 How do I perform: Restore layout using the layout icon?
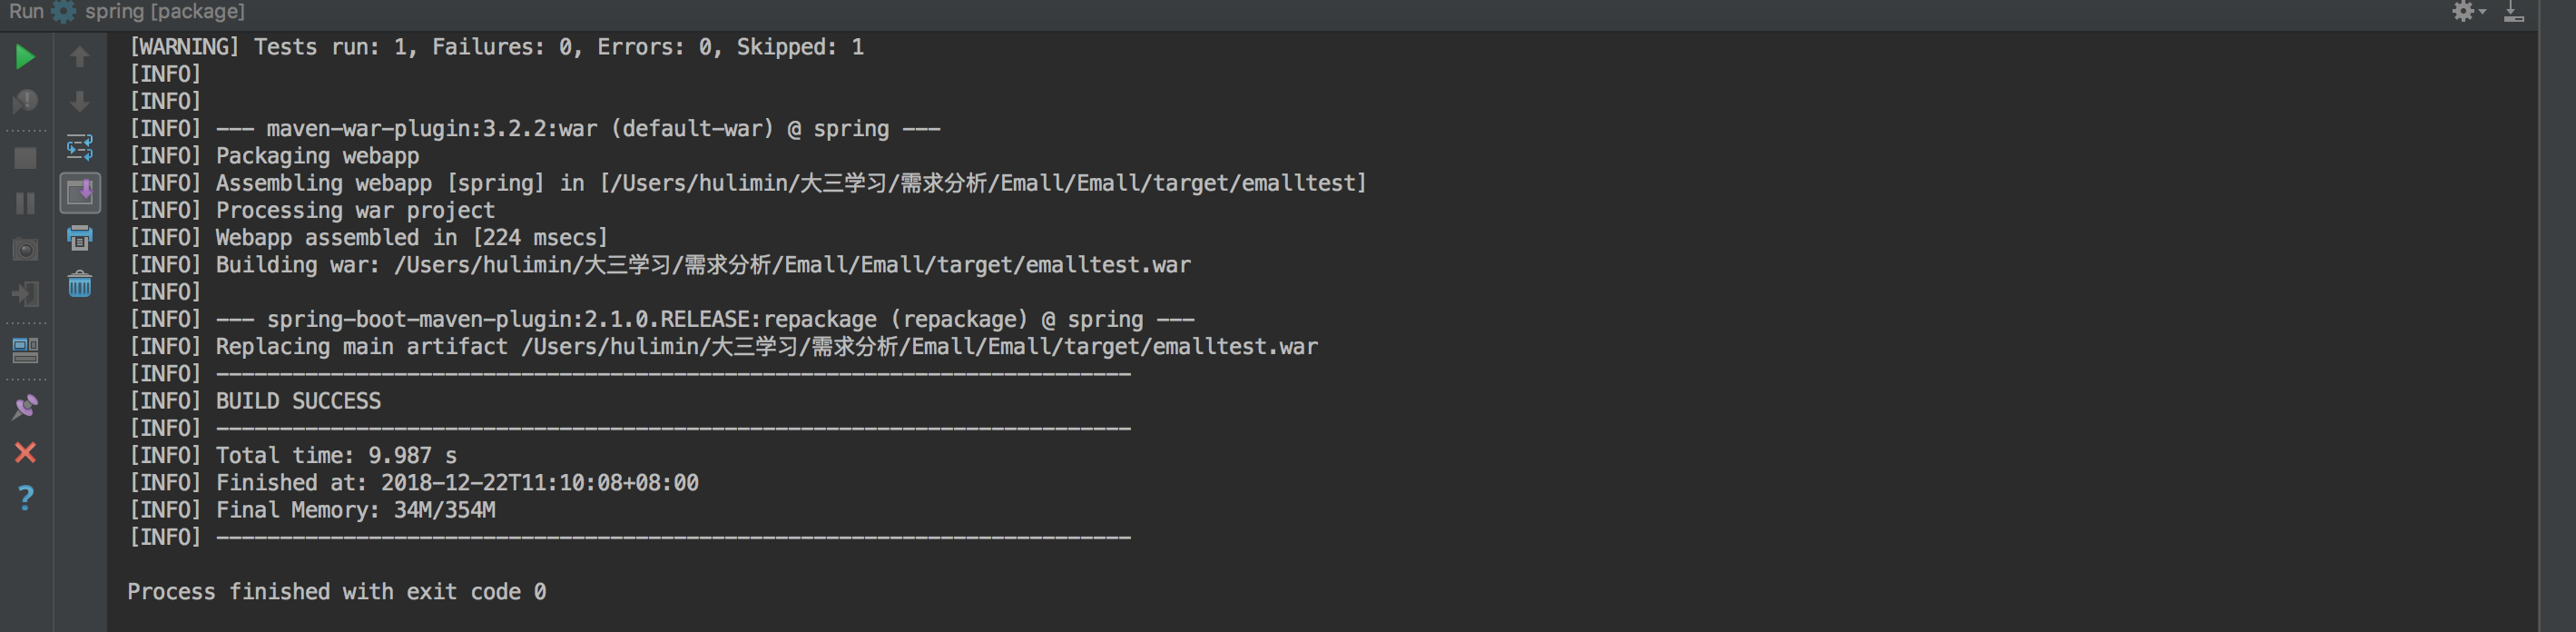point(26,350)
